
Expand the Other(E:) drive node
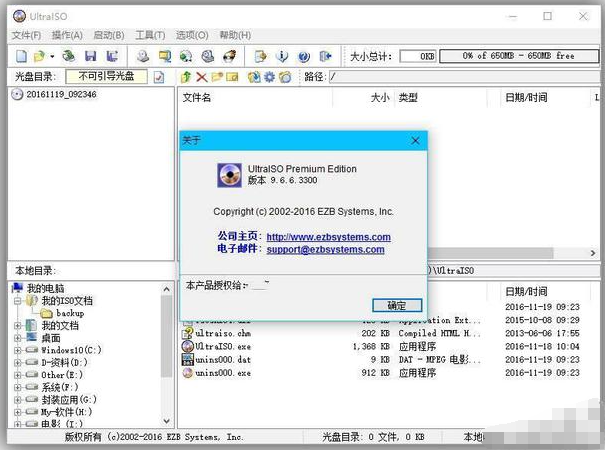click(x=18, y=375)
